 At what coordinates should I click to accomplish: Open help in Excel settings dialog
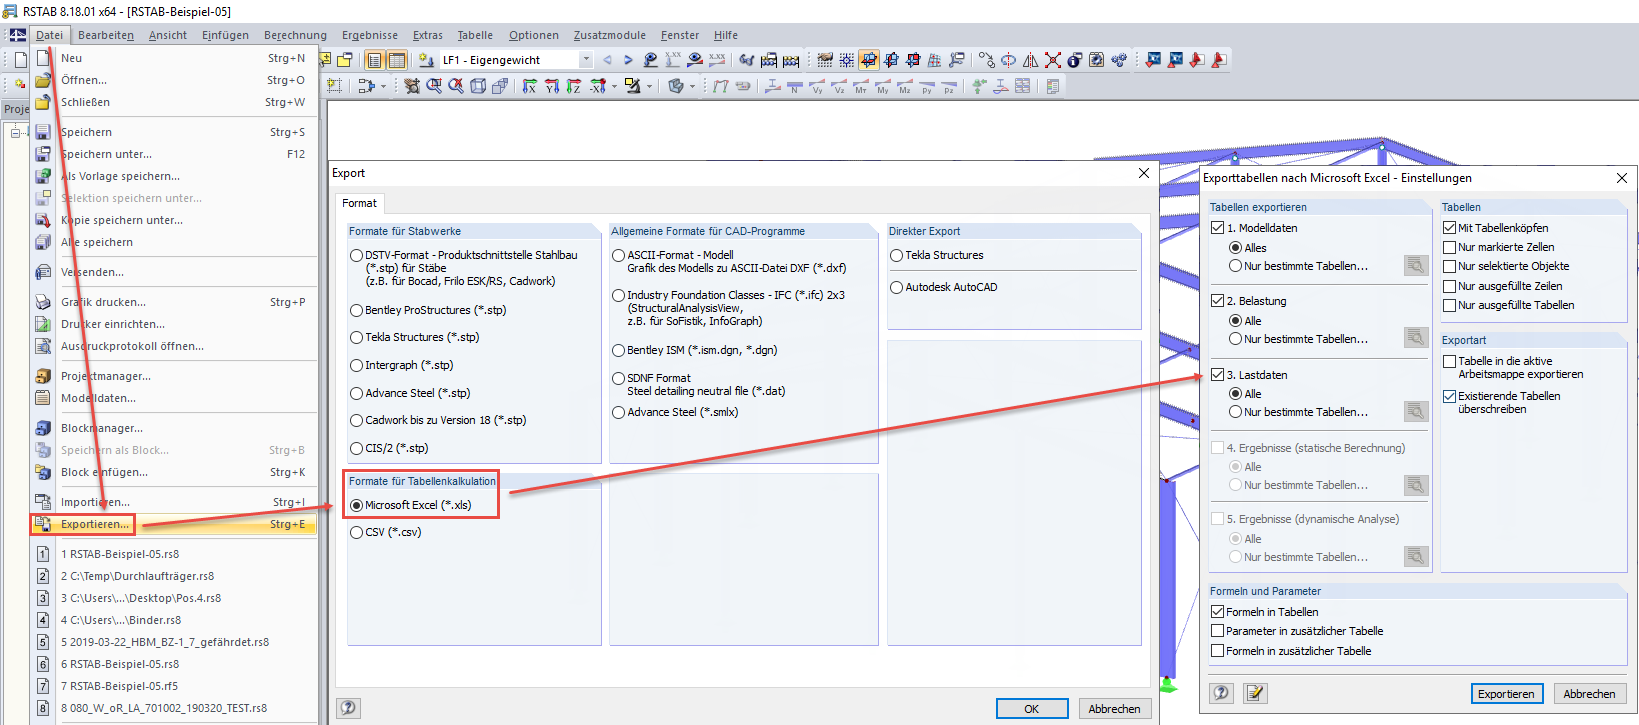[1222, 693]
